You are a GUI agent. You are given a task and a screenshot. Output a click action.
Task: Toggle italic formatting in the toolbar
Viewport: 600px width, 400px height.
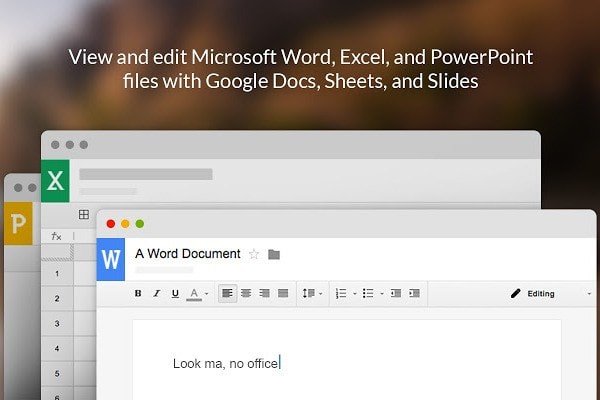click(157, 293)
